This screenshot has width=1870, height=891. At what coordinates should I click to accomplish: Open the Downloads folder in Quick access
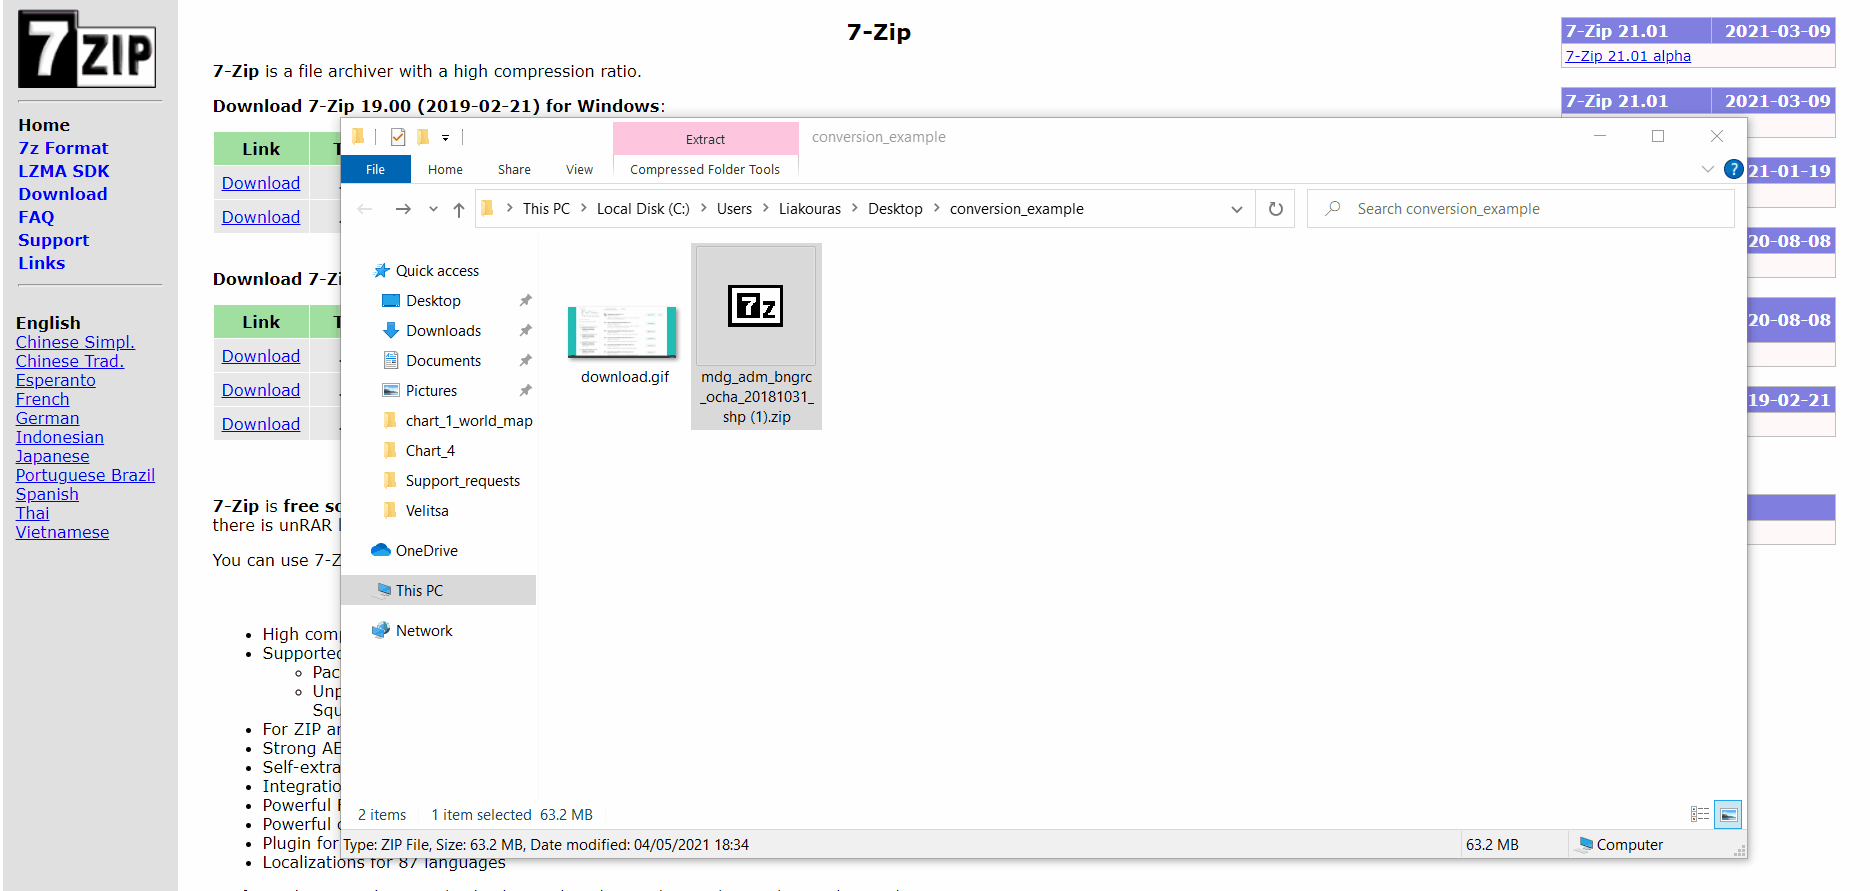click(x=443, y=331)
